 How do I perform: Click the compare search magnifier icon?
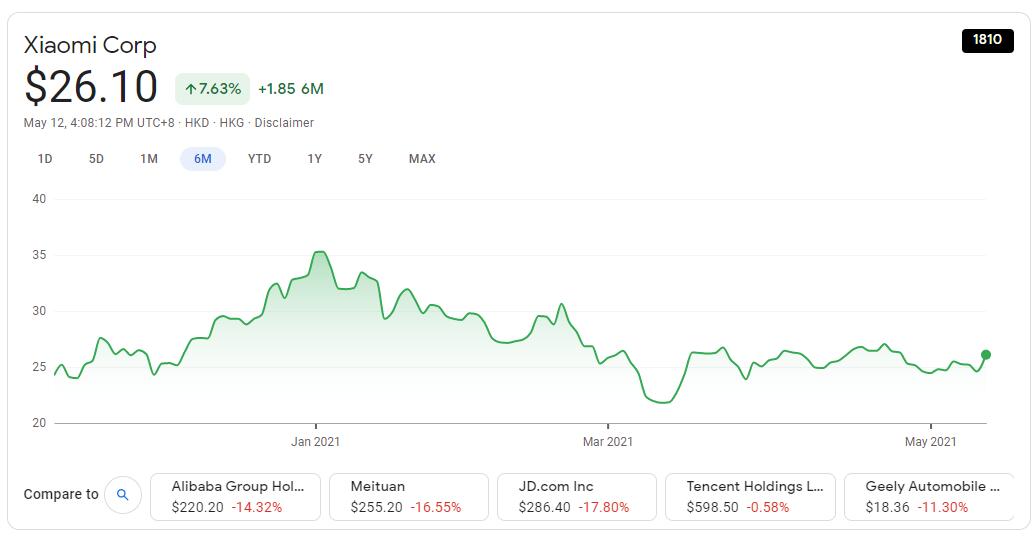pyautogui.click(x=123, y=494)
